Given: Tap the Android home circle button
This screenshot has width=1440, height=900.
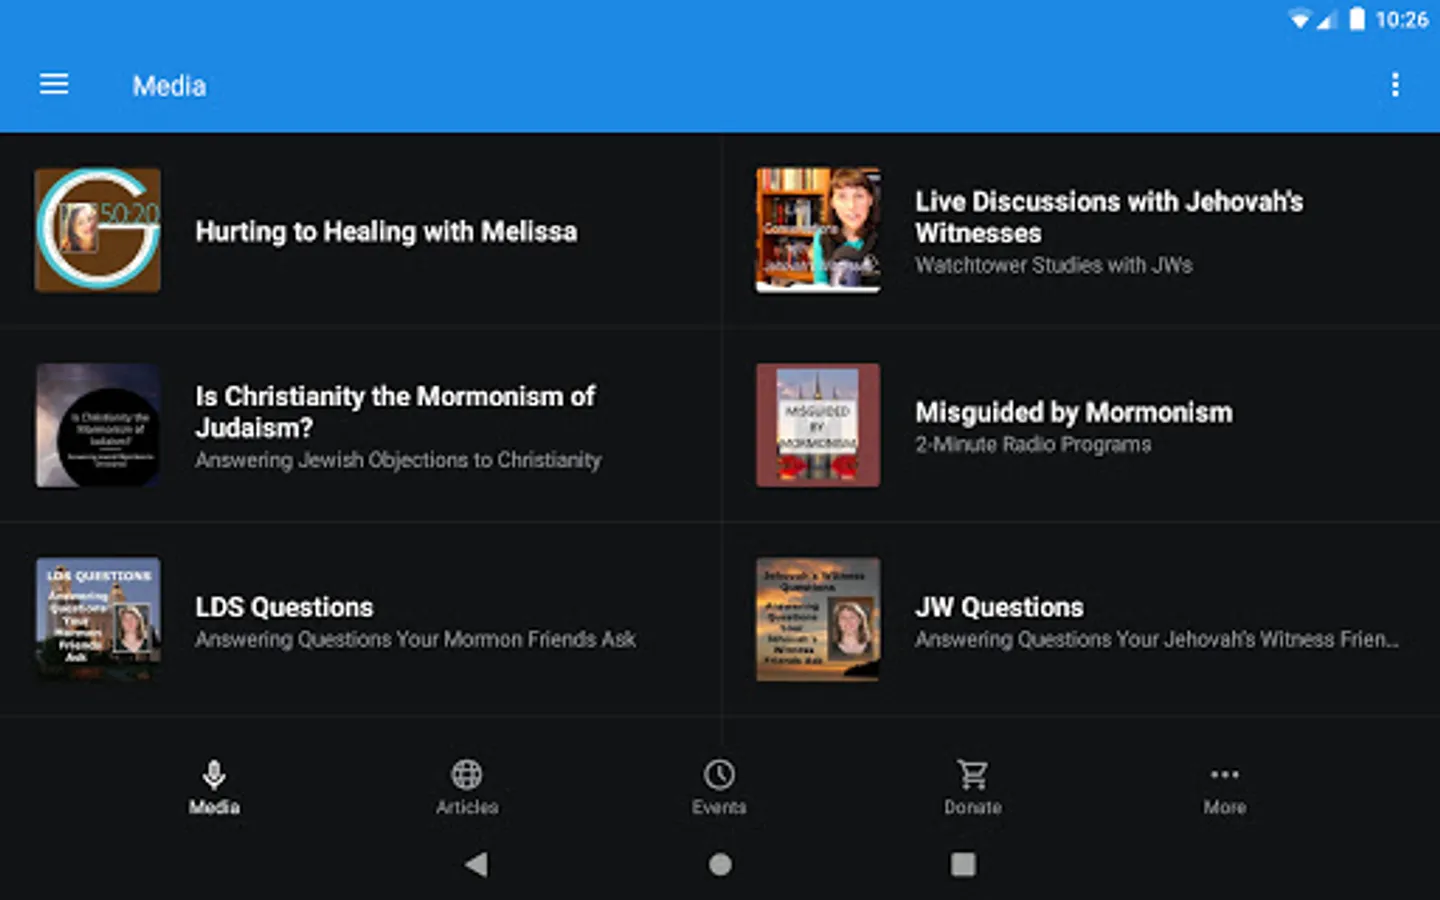Looking at the screenshot, I should coord(720,864).
